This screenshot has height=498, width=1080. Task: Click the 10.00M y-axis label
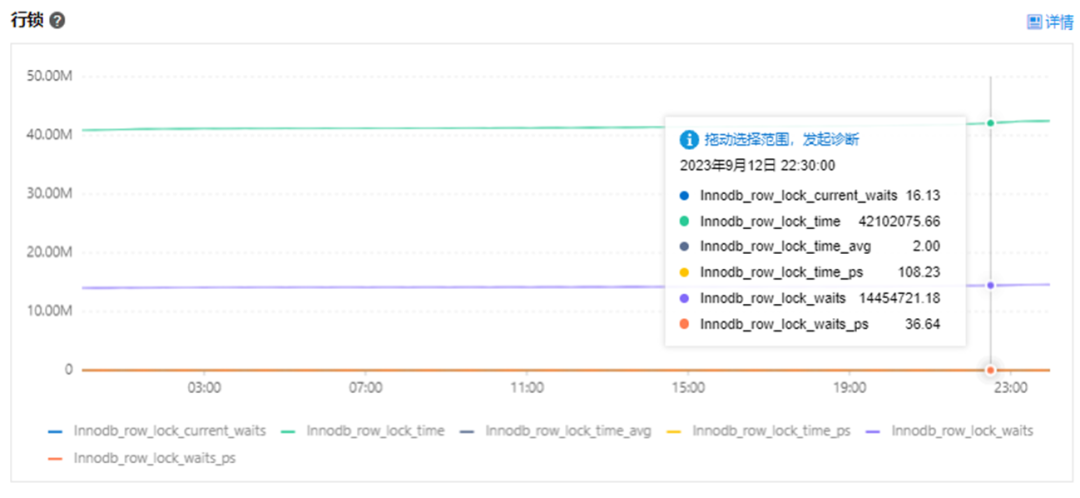click(x=50, y=311)
